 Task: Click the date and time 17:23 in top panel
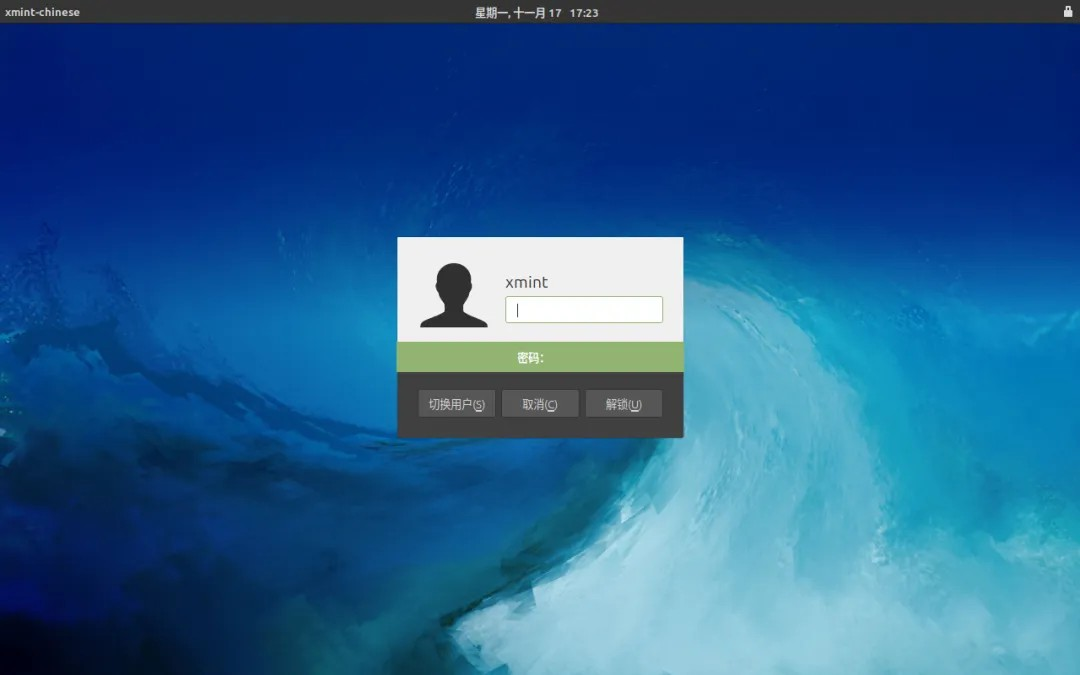[537, 12]
